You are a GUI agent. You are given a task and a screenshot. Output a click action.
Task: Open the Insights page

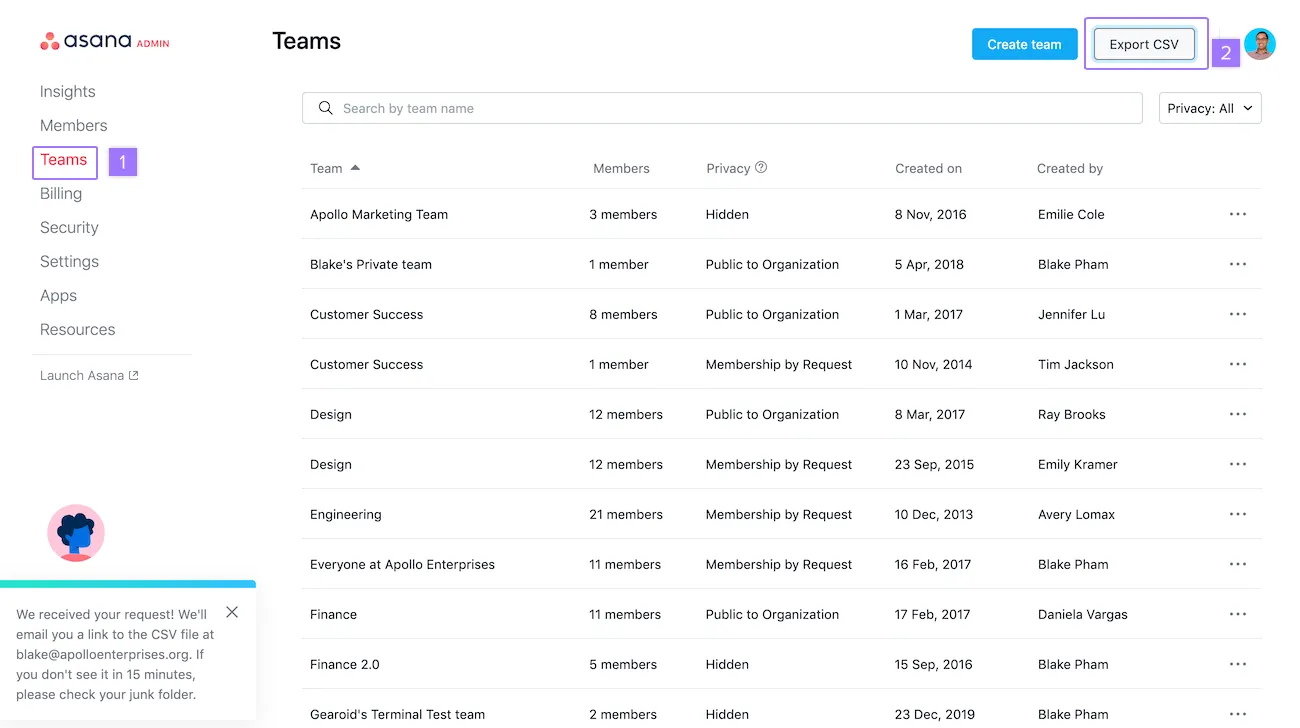[x=68, y=91]
